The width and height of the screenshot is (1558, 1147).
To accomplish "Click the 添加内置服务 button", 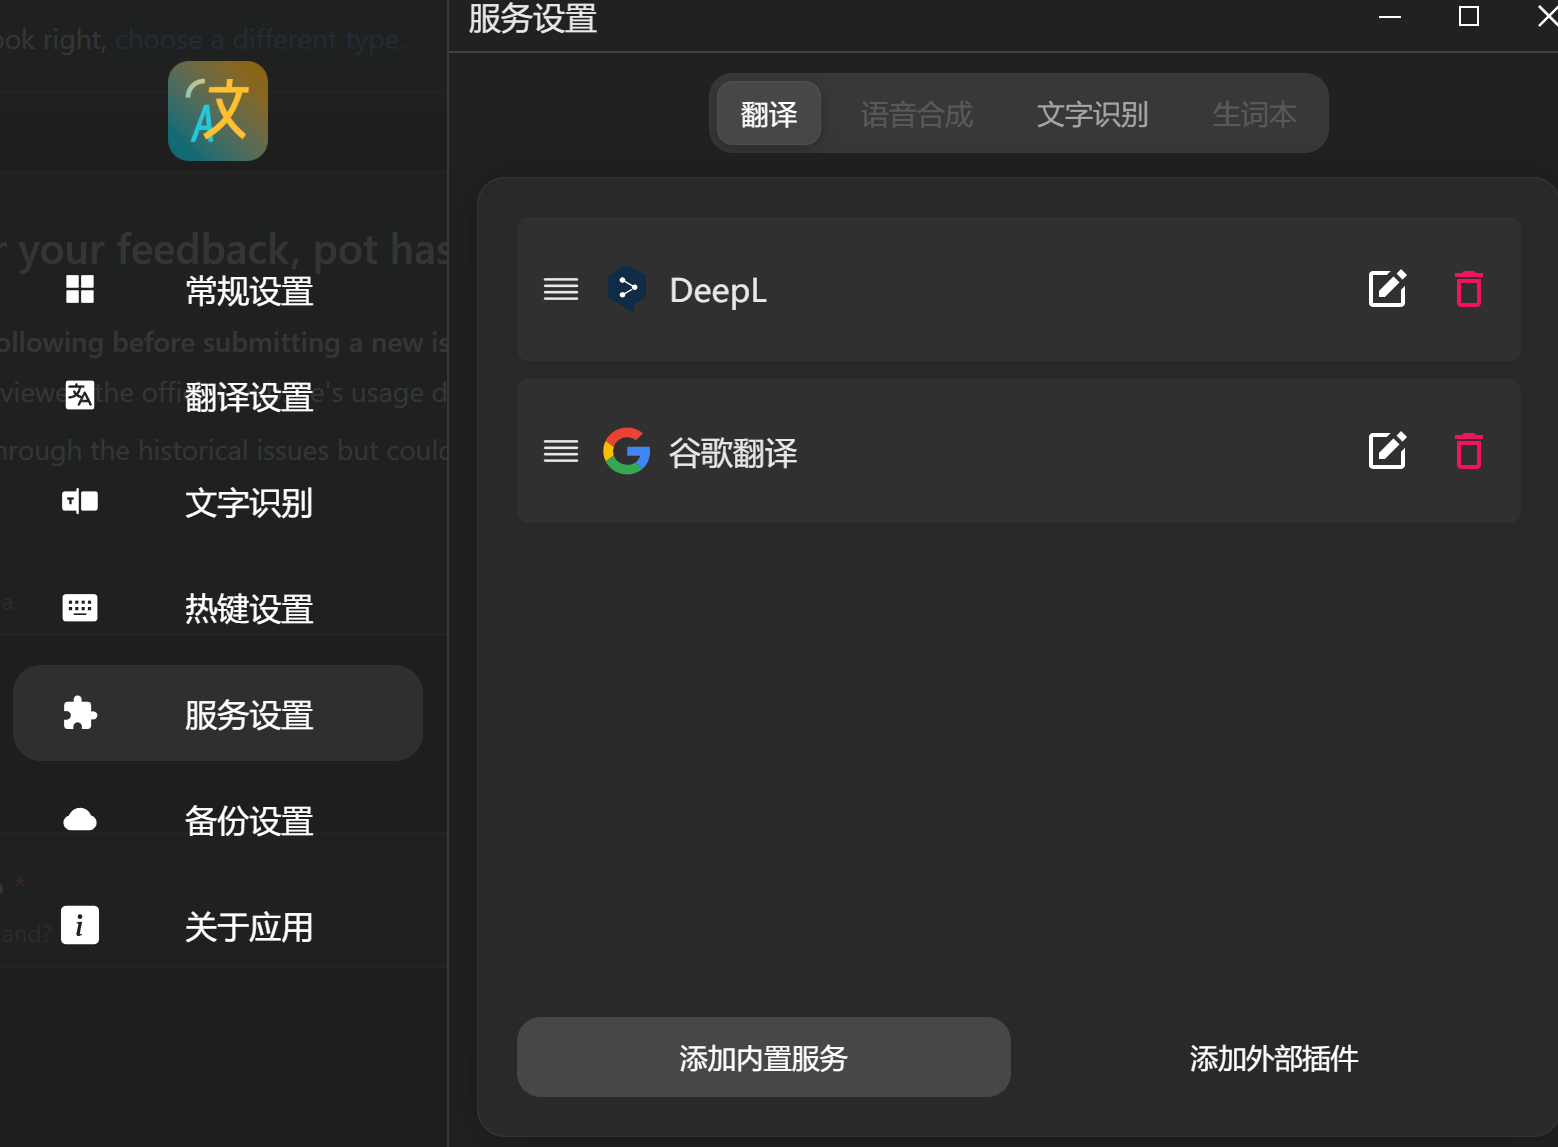I will (763, 1057).
